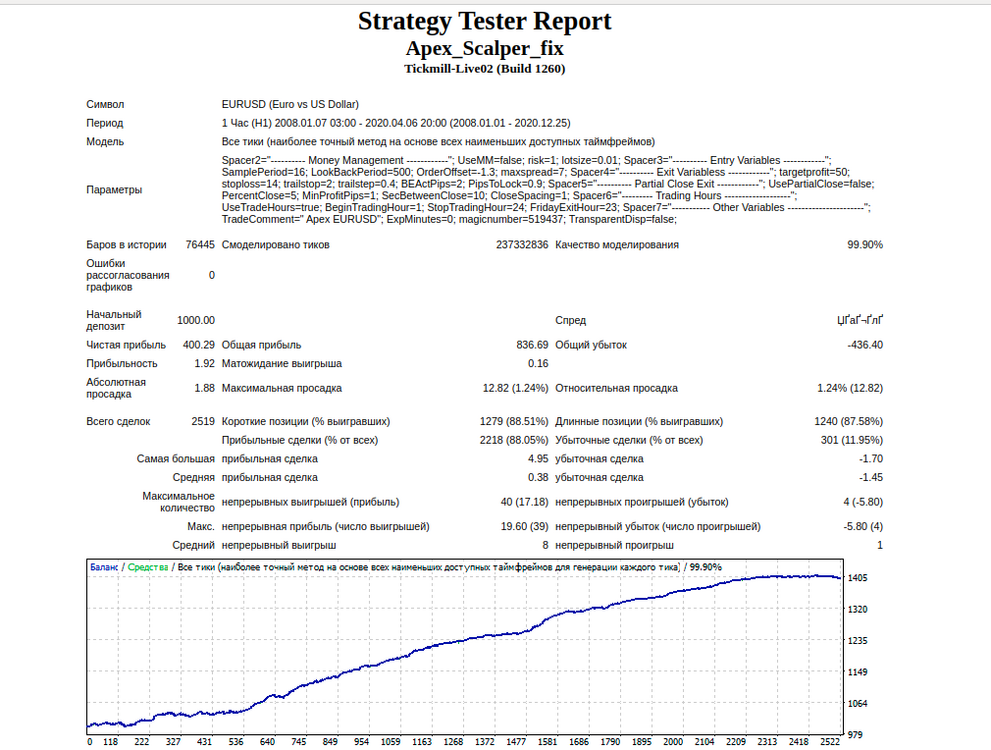The width and height of the screenshot is (991, 750).
Task: Click the symbol value 'EURUSD (Euro vs US Dollar)'
Action: click(290, 104)
